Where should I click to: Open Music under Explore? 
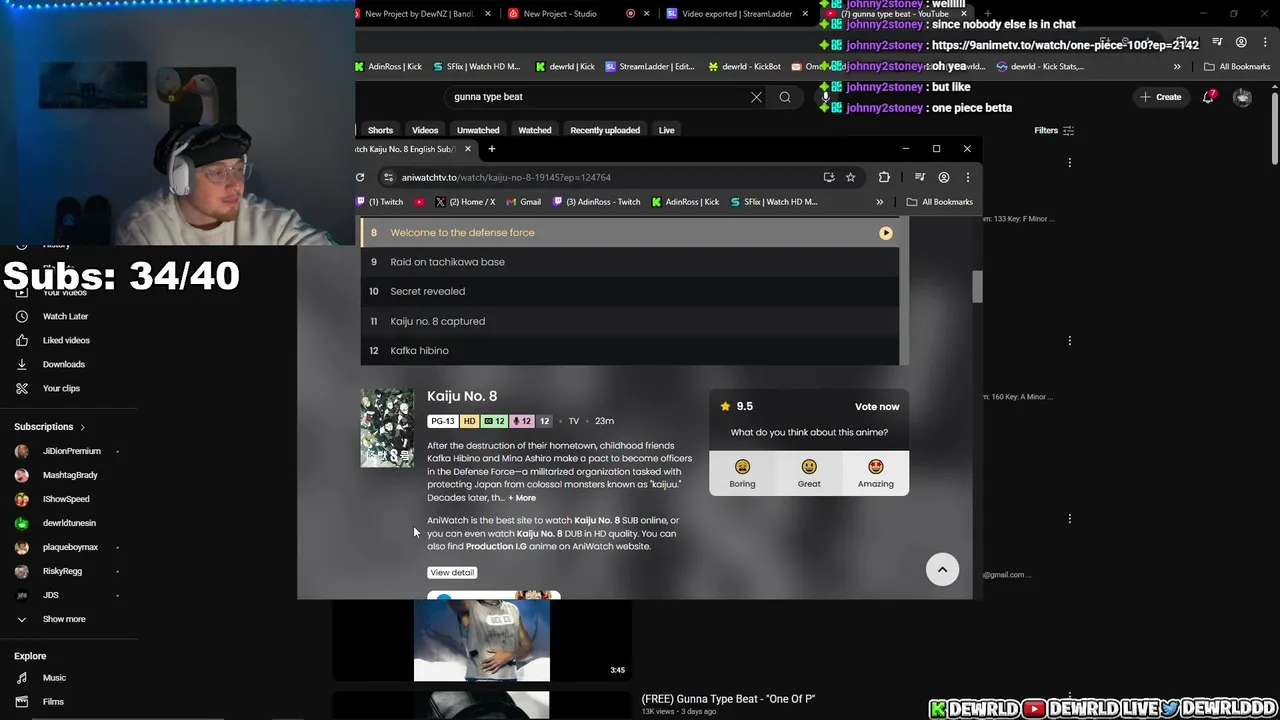(54, 678)
